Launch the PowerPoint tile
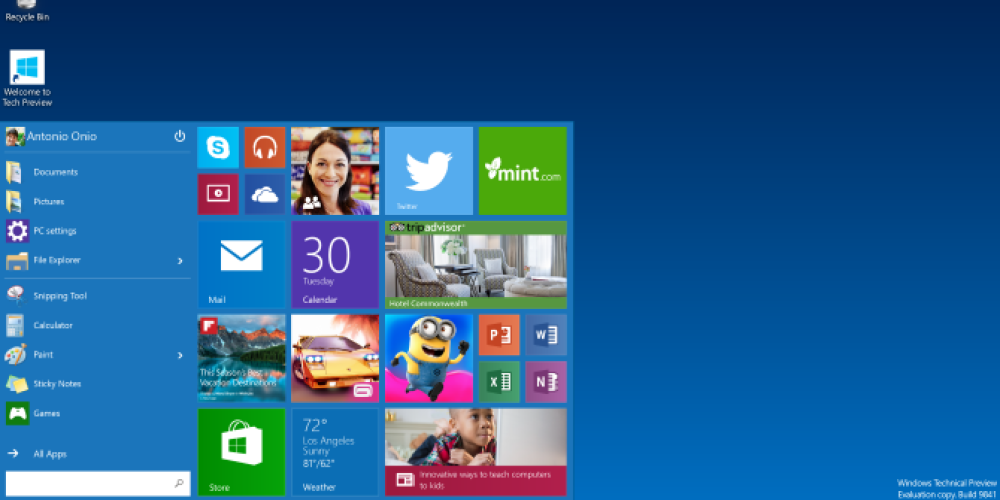 click(x=499, y=335)
